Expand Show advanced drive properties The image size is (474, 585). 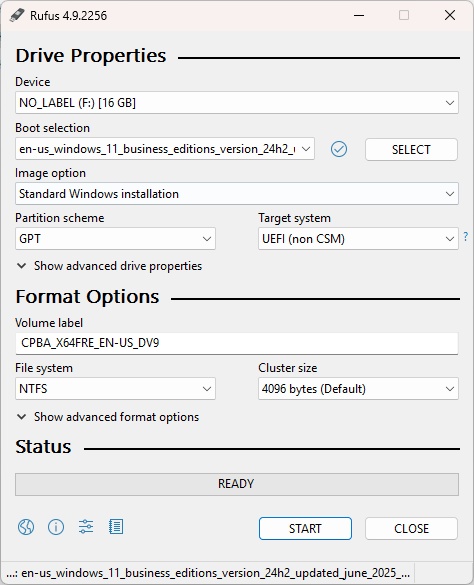point(109,266)
